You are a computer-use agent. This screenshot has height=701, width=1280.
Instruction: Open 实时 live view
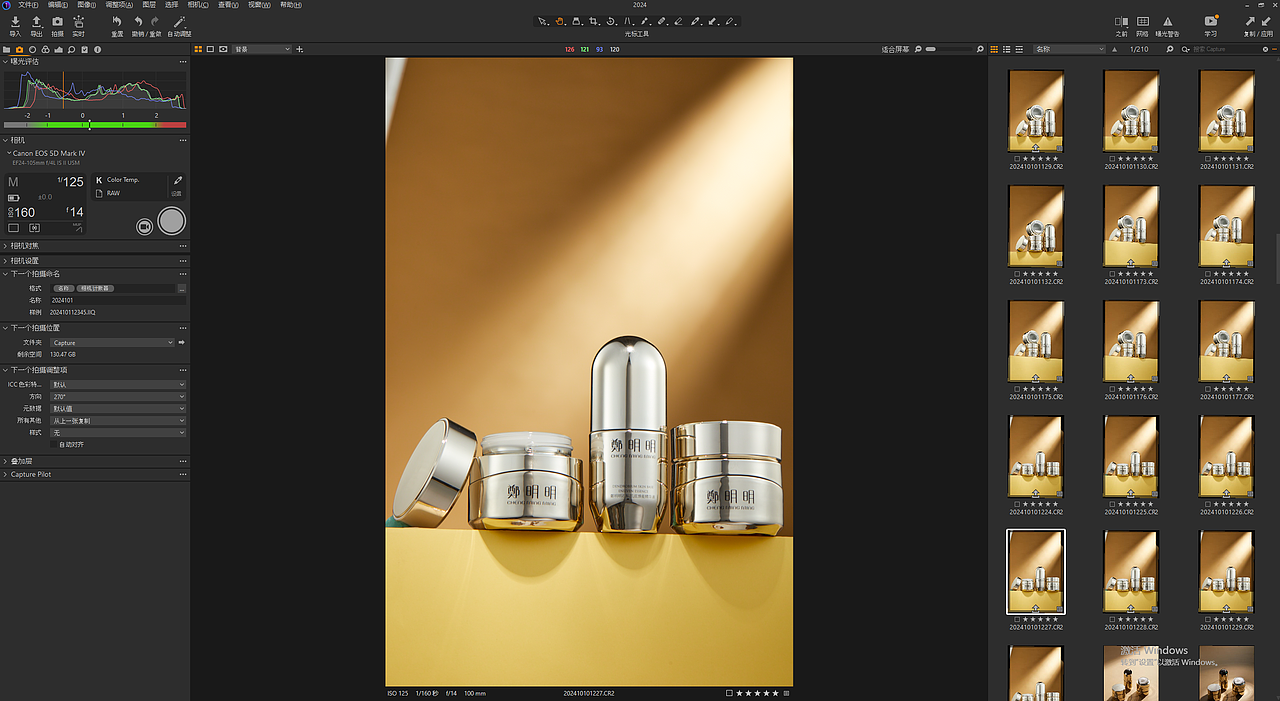click(x=79, y=21)
